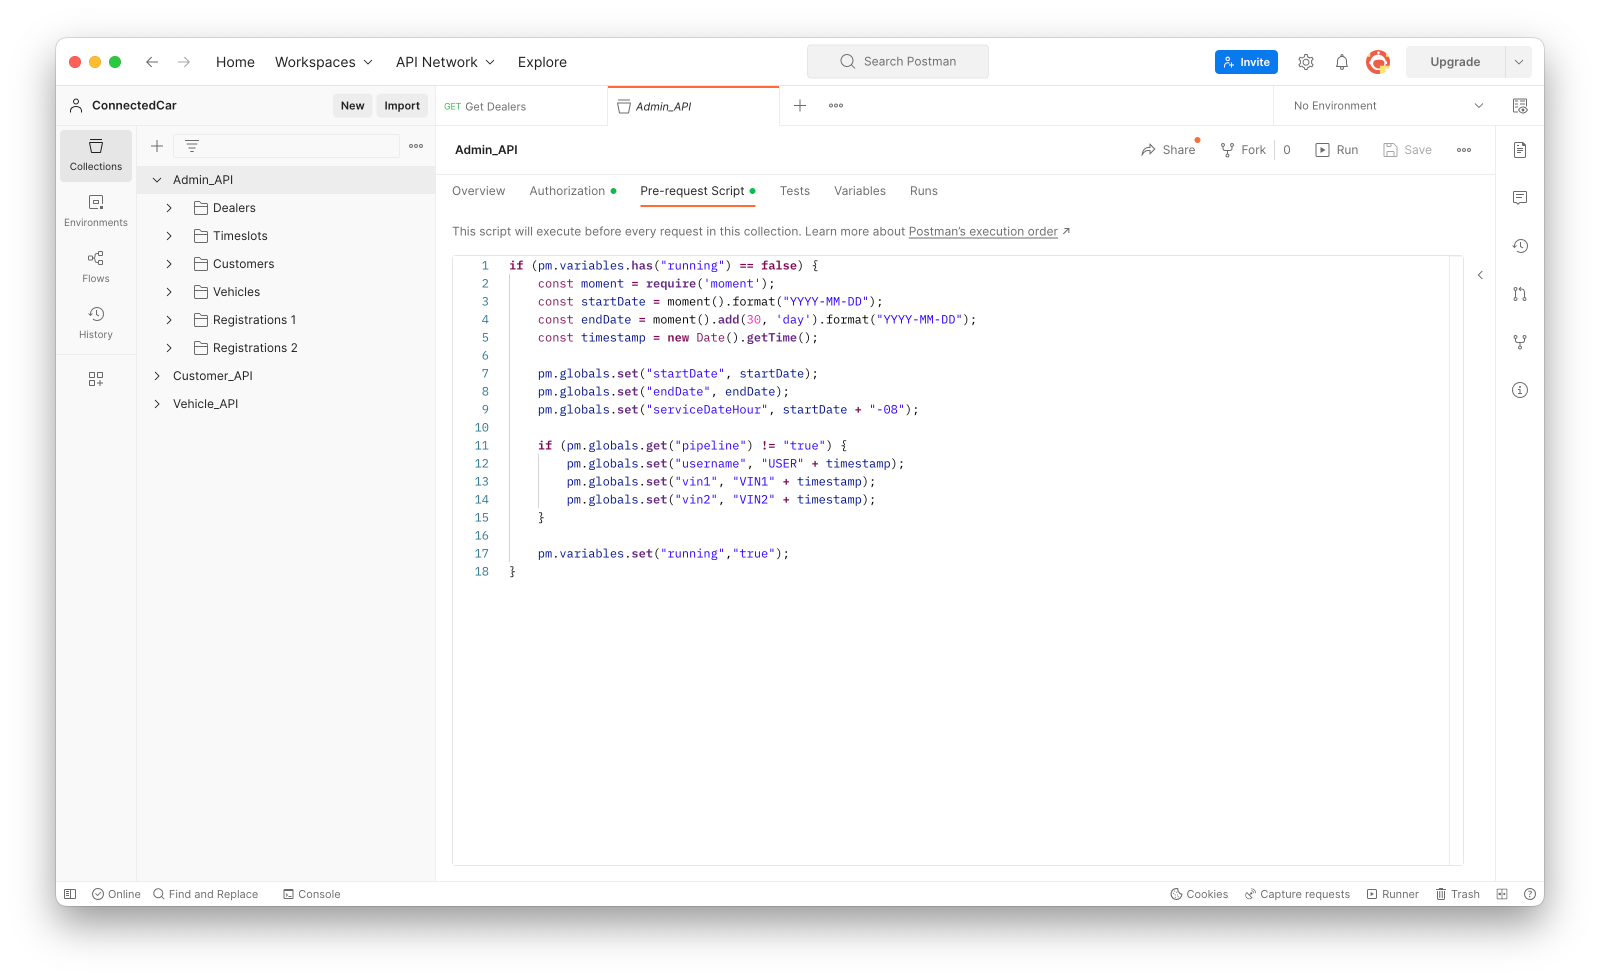
Task: Switch to the Authorization tab
Action: (572, 191)
